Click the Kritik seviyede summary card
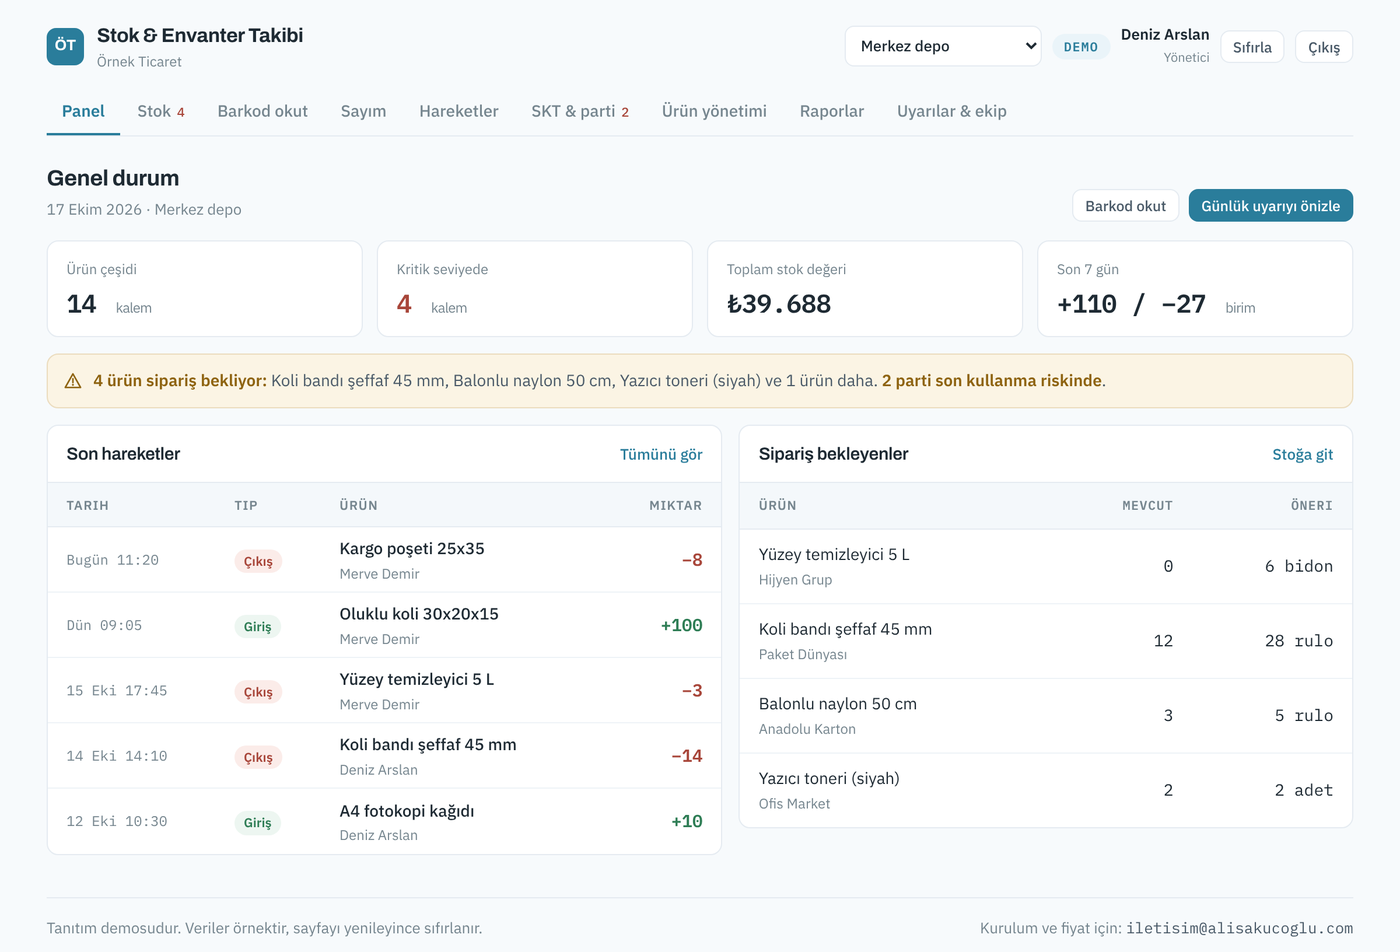This screenshot has height=952, width=1400. 535,289
